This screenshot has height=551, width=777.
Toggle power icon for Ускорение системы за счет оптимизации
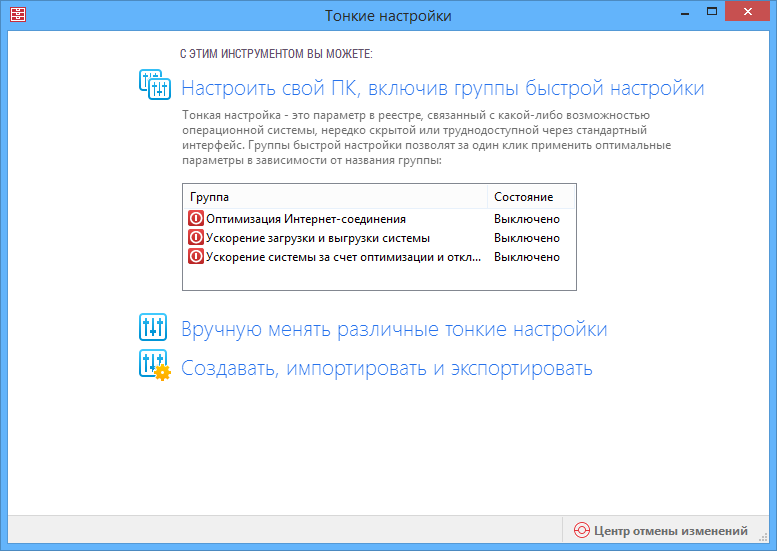[x=196, y=257]
